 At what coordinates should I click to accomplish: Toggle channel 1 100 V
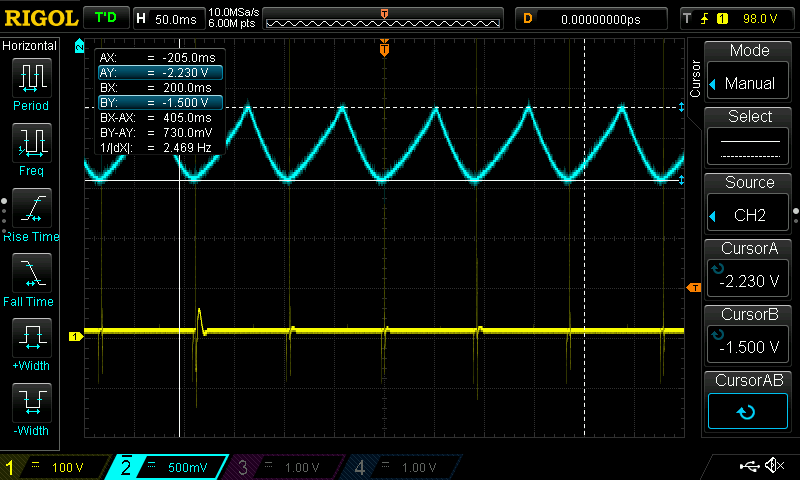(55, 467)
